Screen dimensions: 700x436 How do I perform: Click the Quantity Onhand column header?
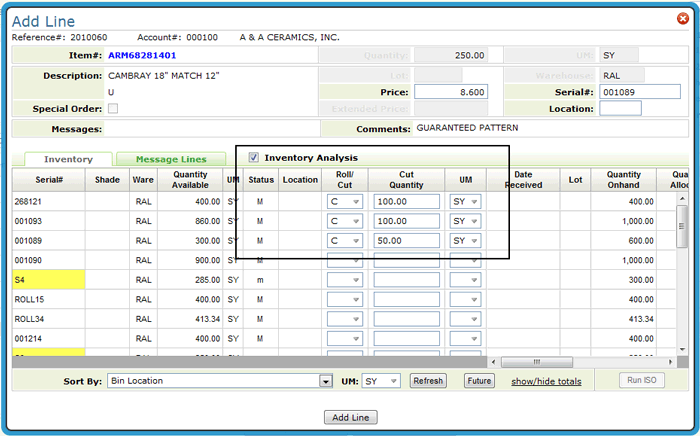(x=623, y=180)
